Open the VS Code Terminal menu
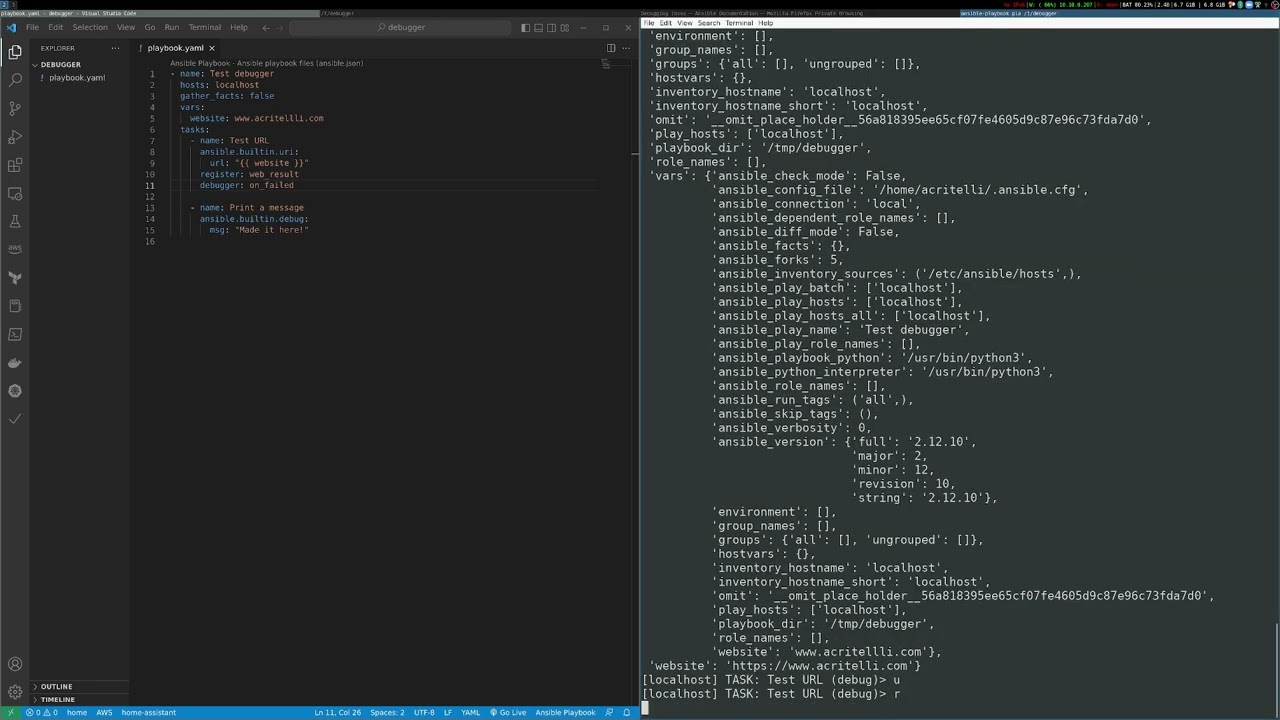The image size is (1280, 720). tap(204, 28)
